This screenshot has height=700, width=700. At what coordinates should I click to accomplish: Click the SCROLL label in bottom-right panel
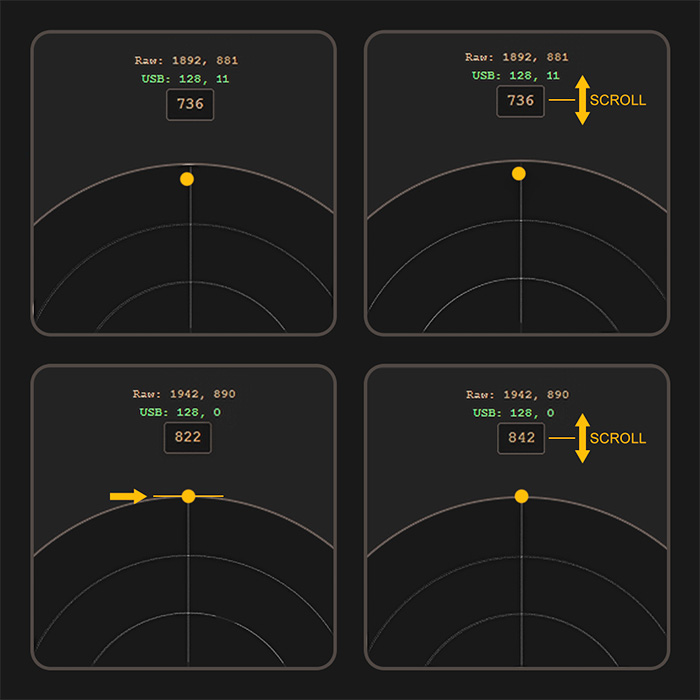tap(618, 438)
